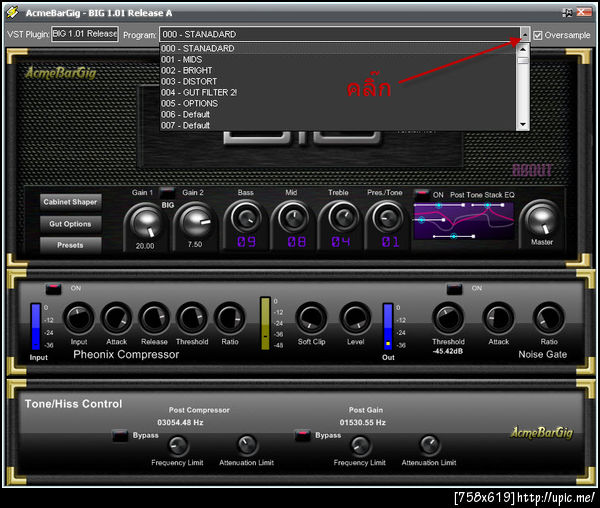Viewport: 600px width, 508px height.
Task: Click the compressor Ratio knob
Action: (x=230, y=318)
